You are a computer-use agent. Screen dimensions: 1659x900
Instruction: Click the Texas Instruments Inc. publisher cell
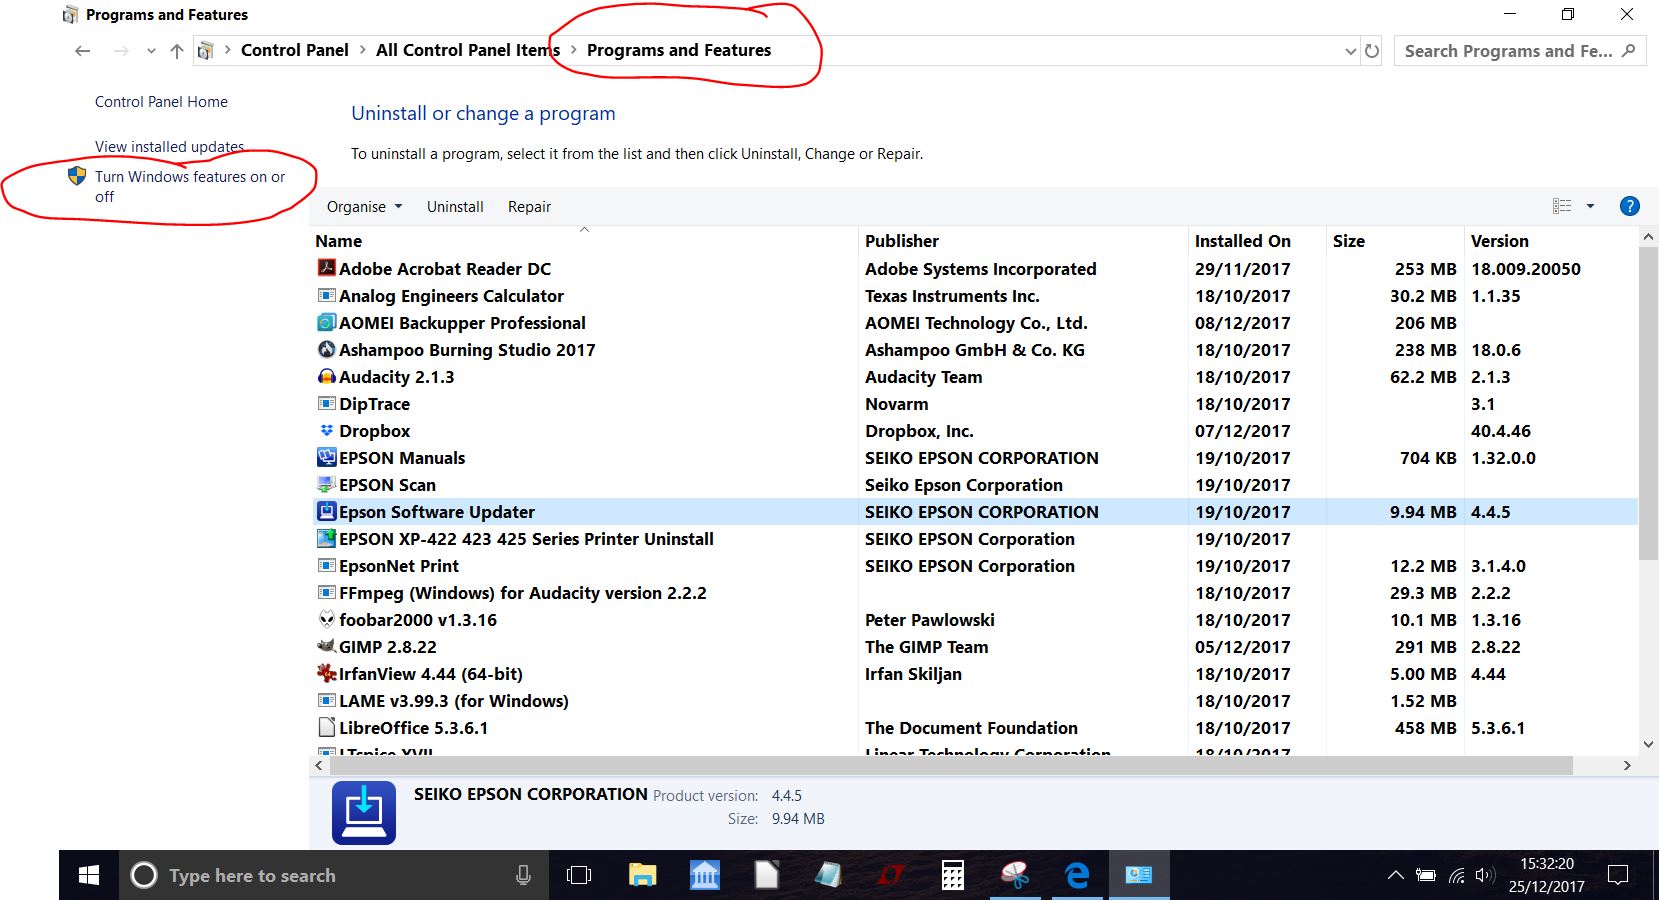(x=952, y=295)
